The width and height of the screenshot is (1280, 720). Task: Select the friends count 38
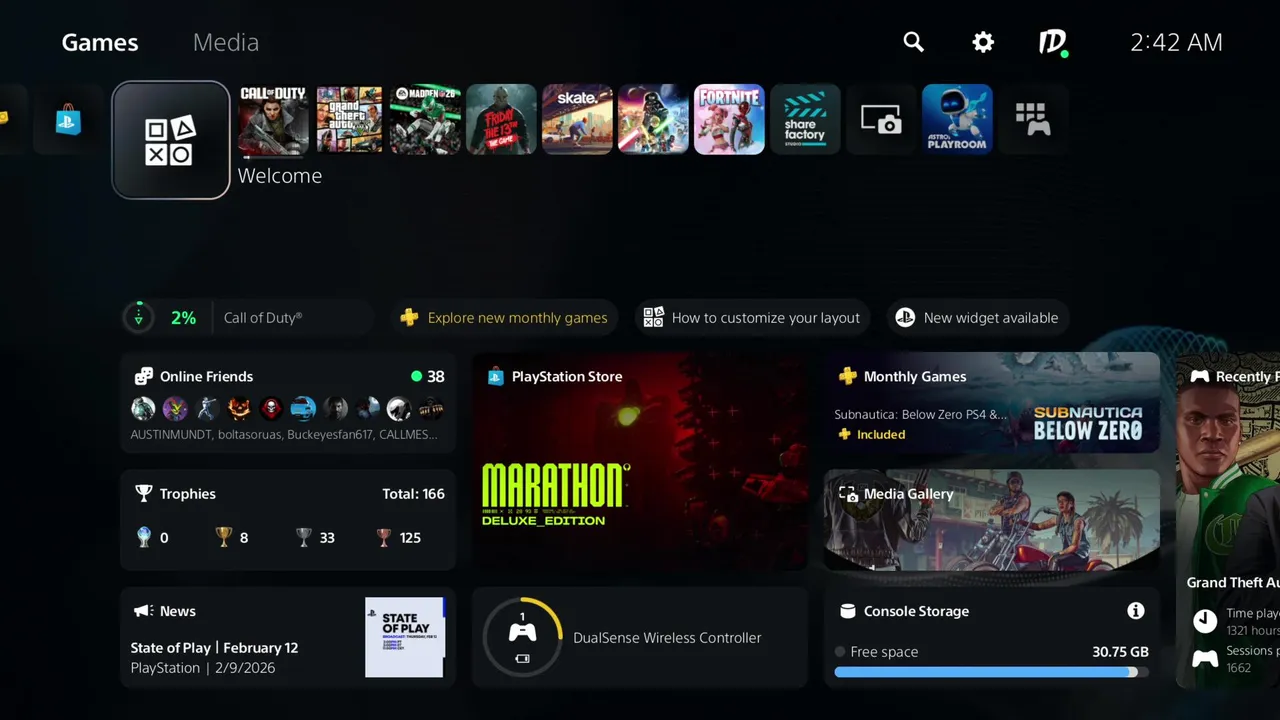435,376
